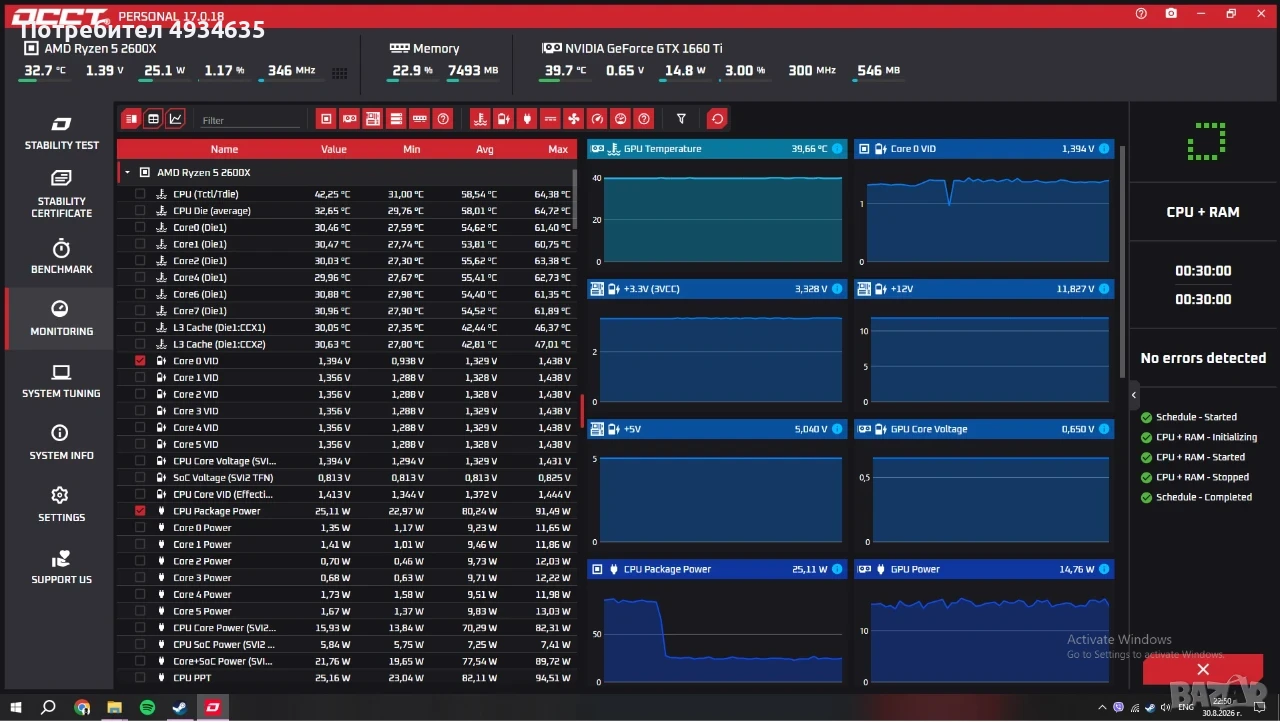Click the red X button under the schedule log
Viewport: 1280px width, 722px height.
point(1203,670)
